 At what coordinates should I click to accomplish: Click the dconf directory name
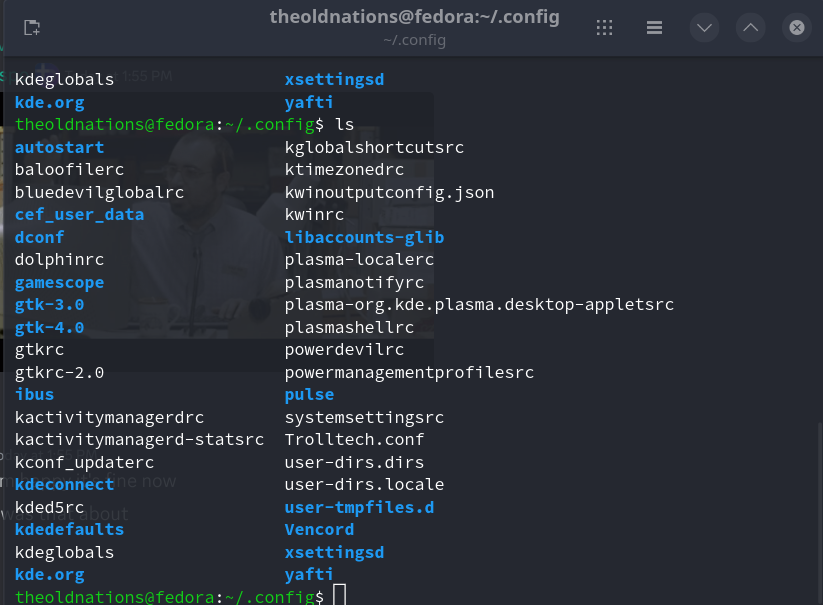(39, 237)
